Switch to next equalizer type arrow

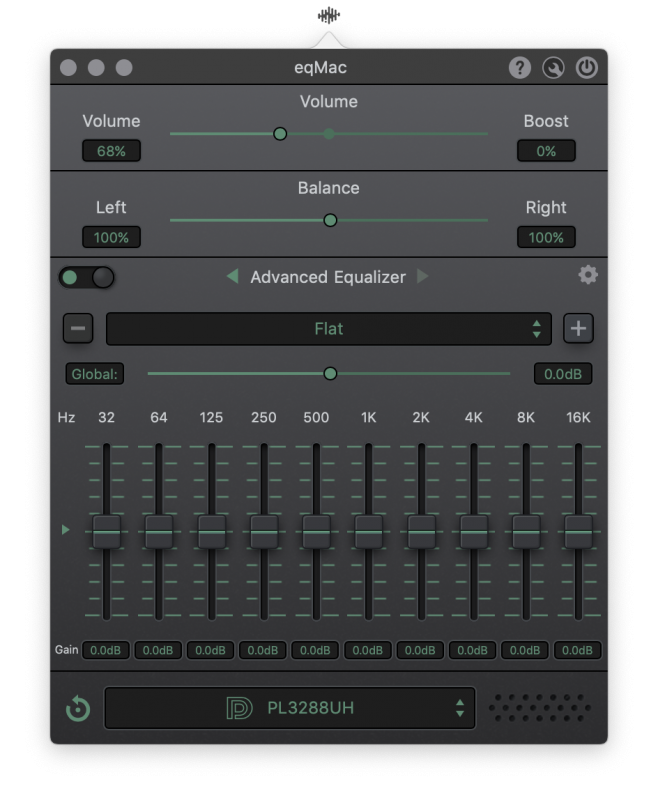[422, 276]
